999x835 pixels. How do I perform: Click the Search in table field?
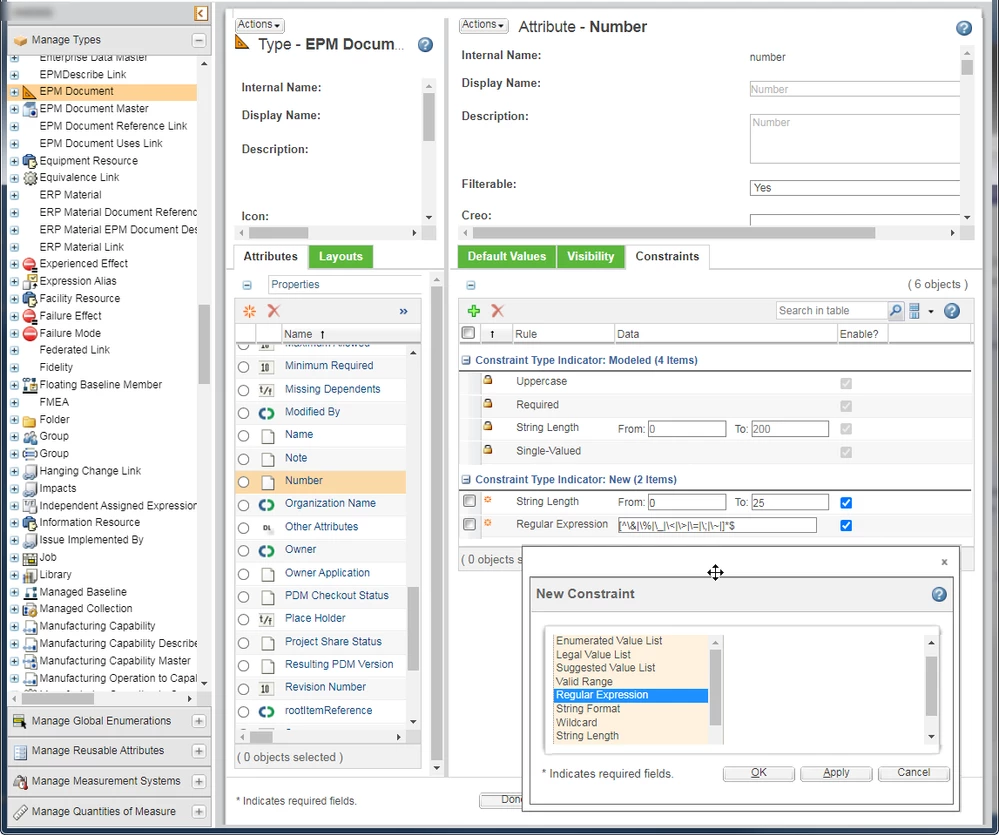pos(831,311)
